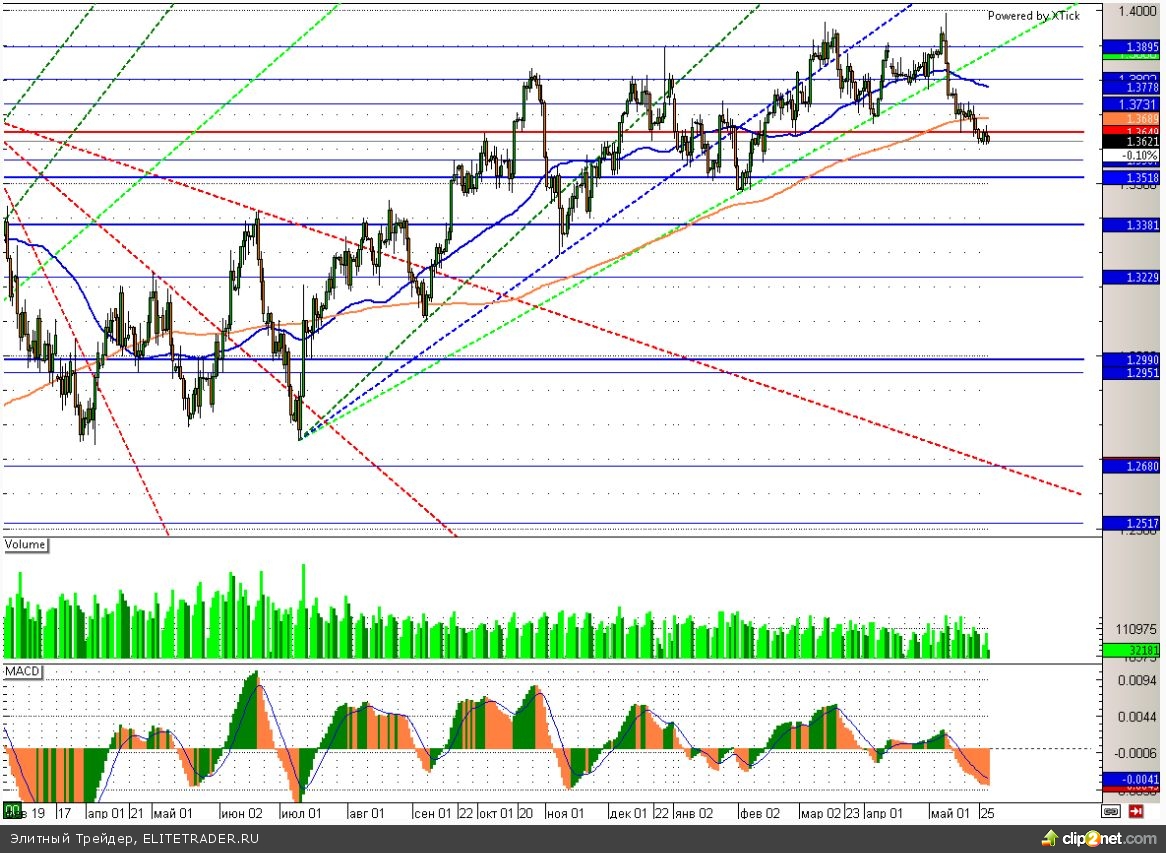The height and width of the screenshot is (853, 1166).
Task: Click the авг 01 date marker
Action: point(367,813)
